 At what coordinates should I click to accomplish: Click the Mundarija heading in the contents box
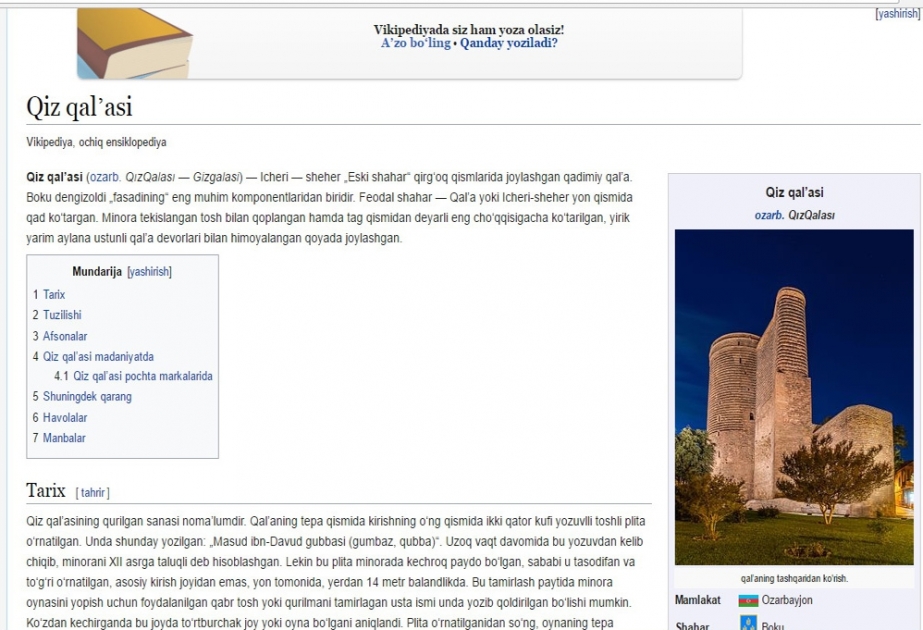97,271
